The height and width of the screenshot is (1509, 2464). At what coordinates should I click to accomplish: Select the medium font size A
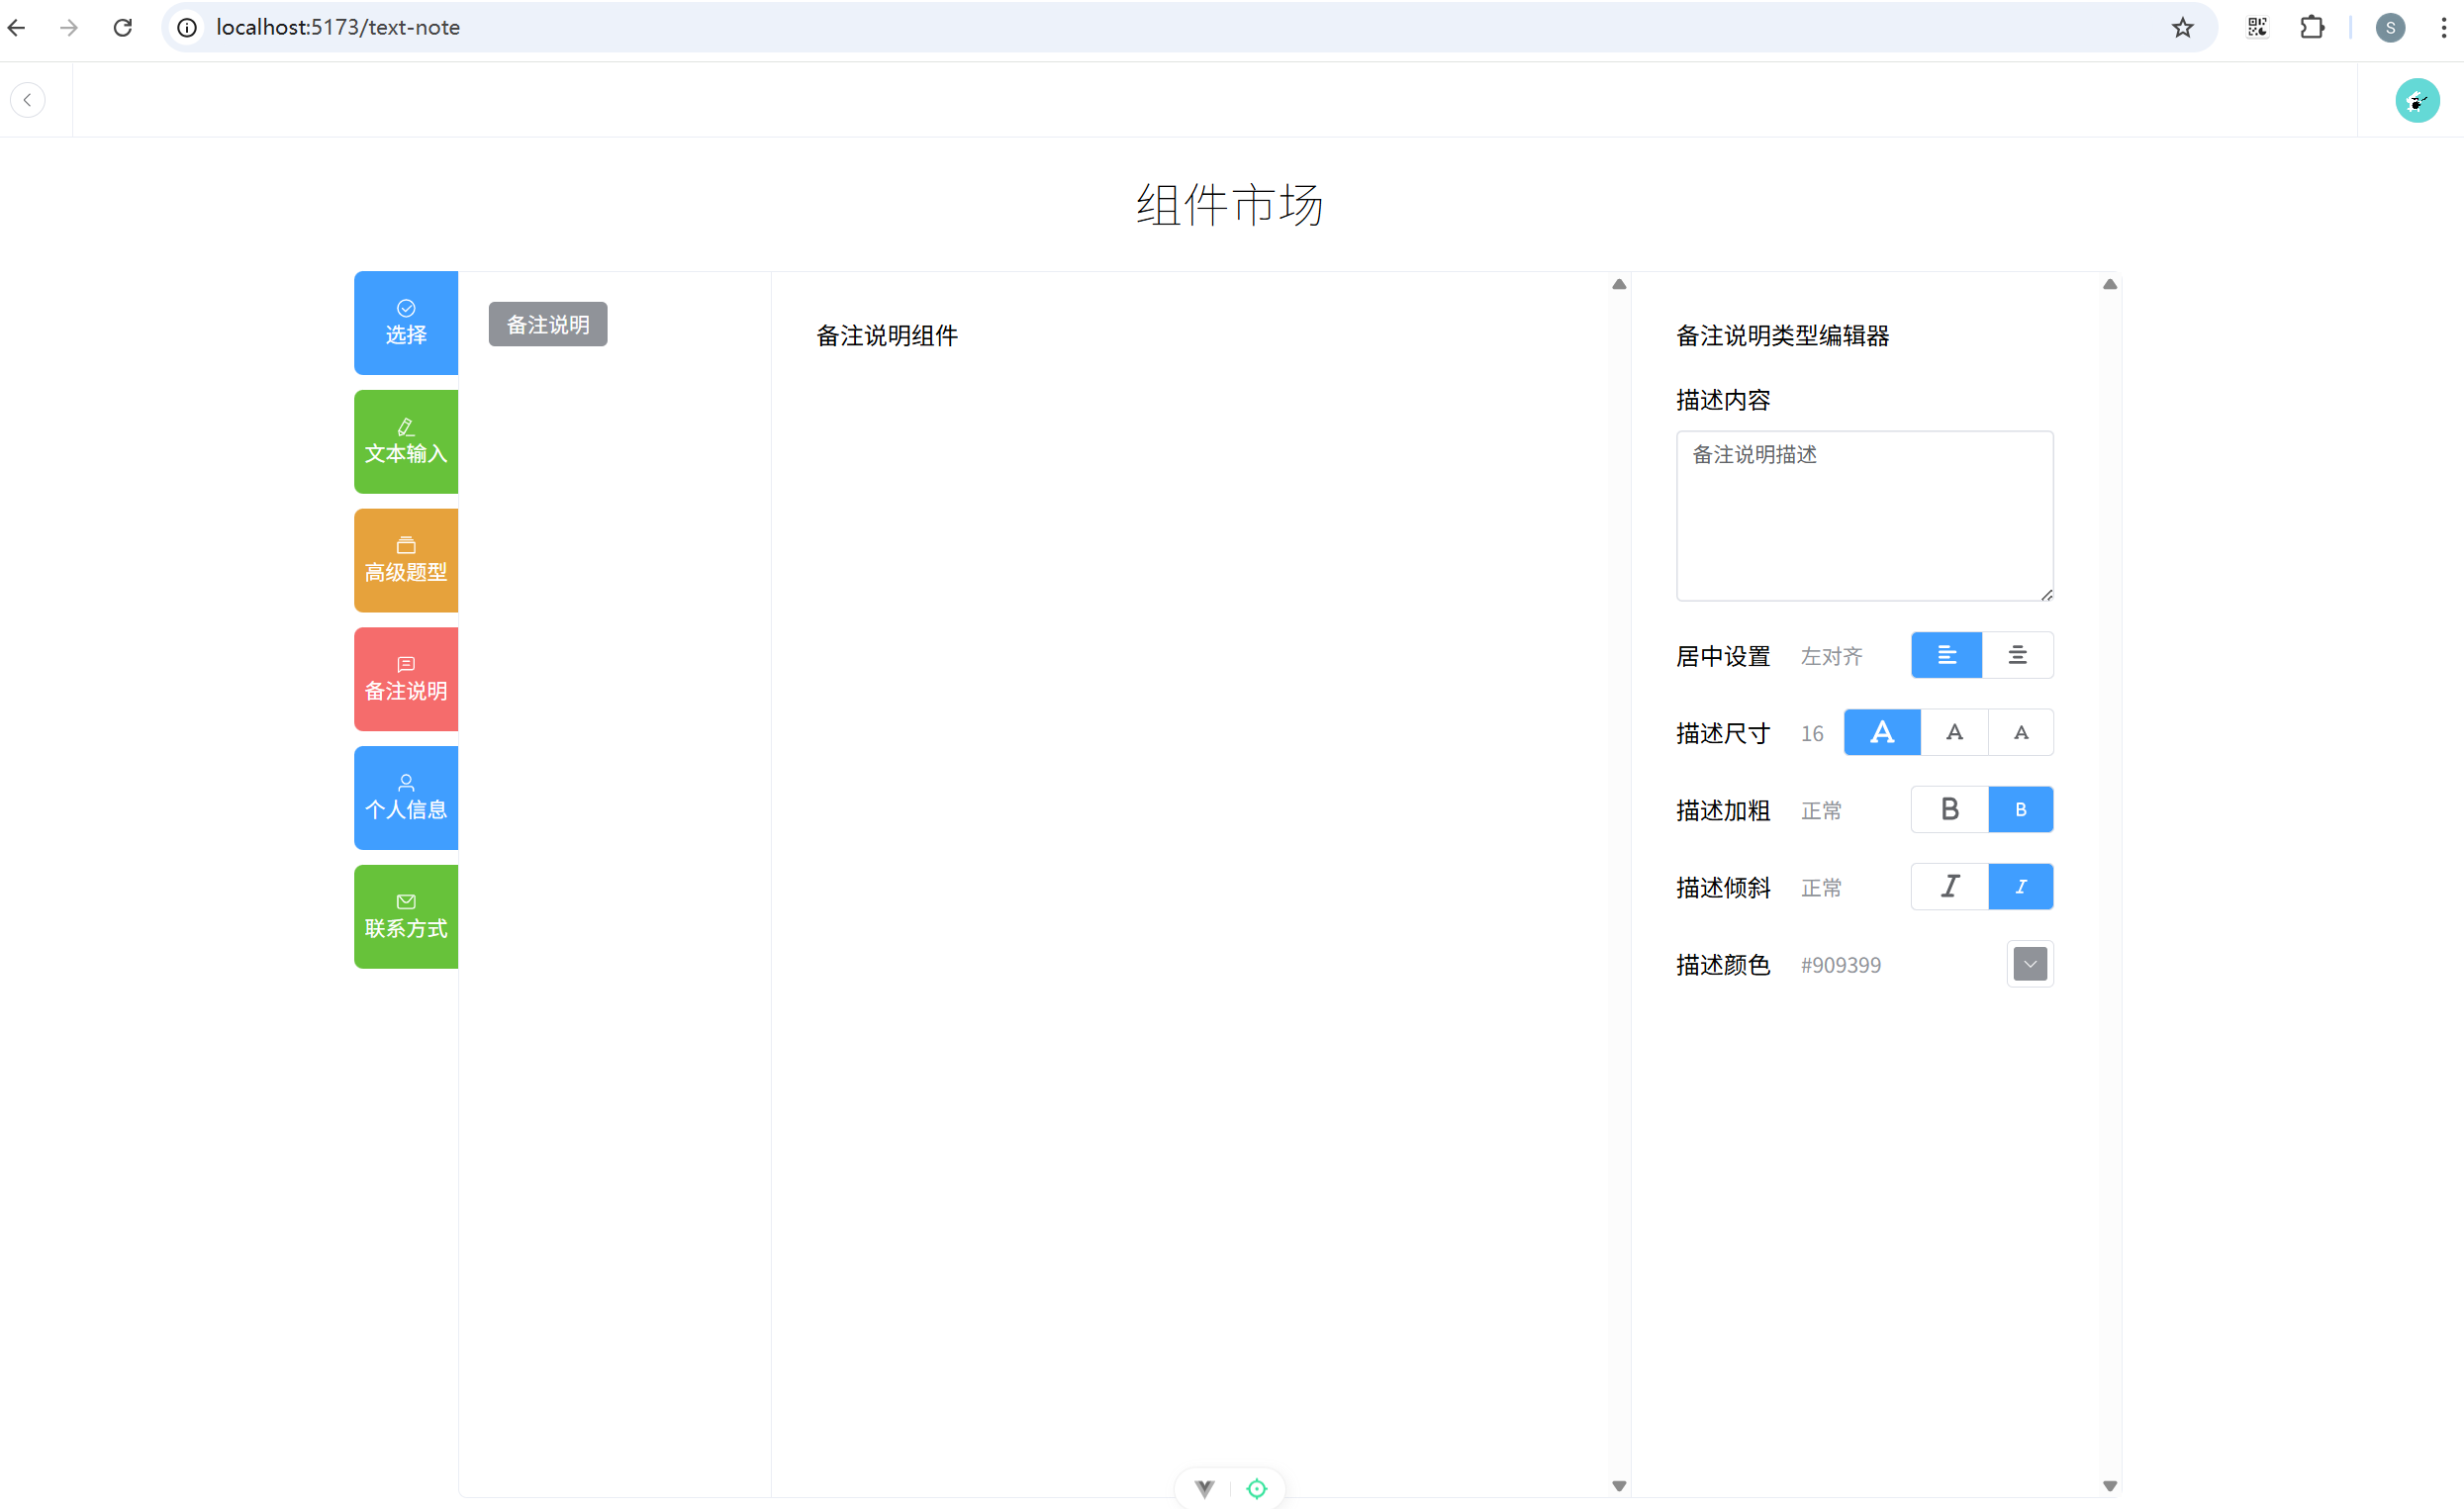pos(1953,732)
